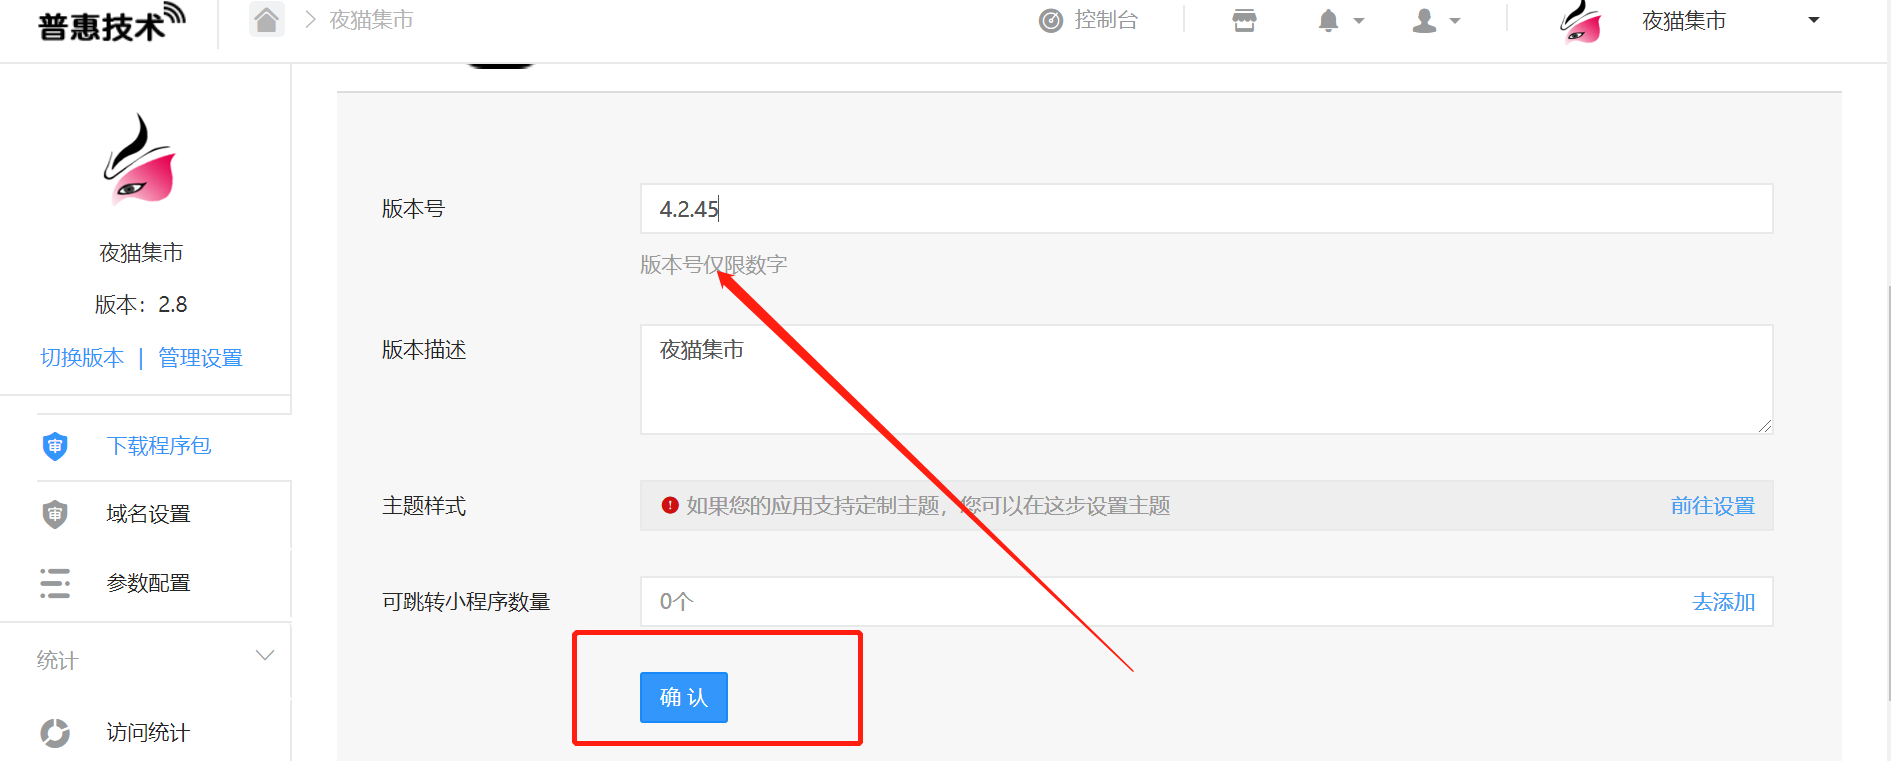Click the blue shield icon beside 下载程序包

(x=55, y=446)
